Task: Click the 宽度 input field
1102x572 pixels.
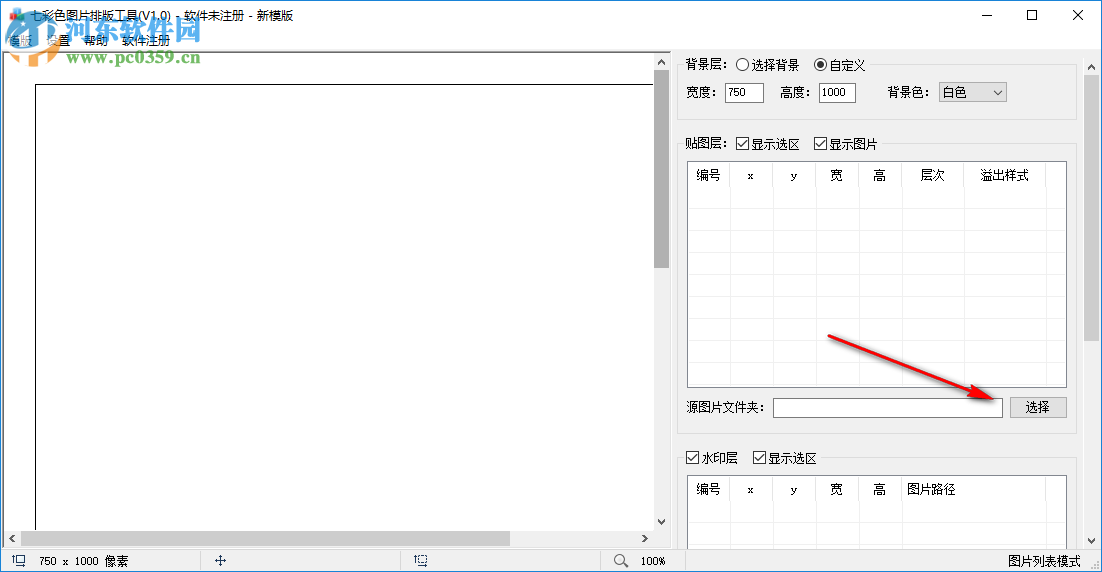Action: tap(744, 92)
